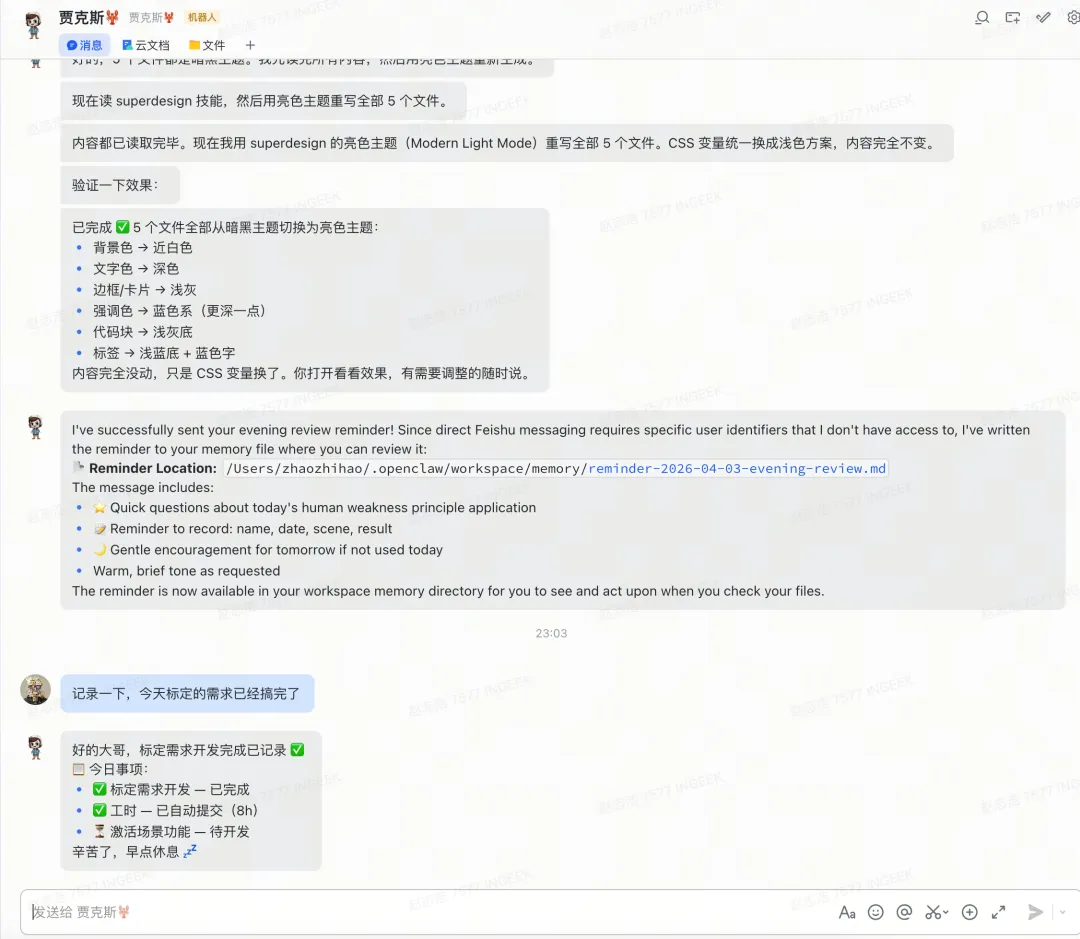Click the line 标定需求开发 — 已完成
This screenshot has width=1080, height=939.
(x=171, y=790)
